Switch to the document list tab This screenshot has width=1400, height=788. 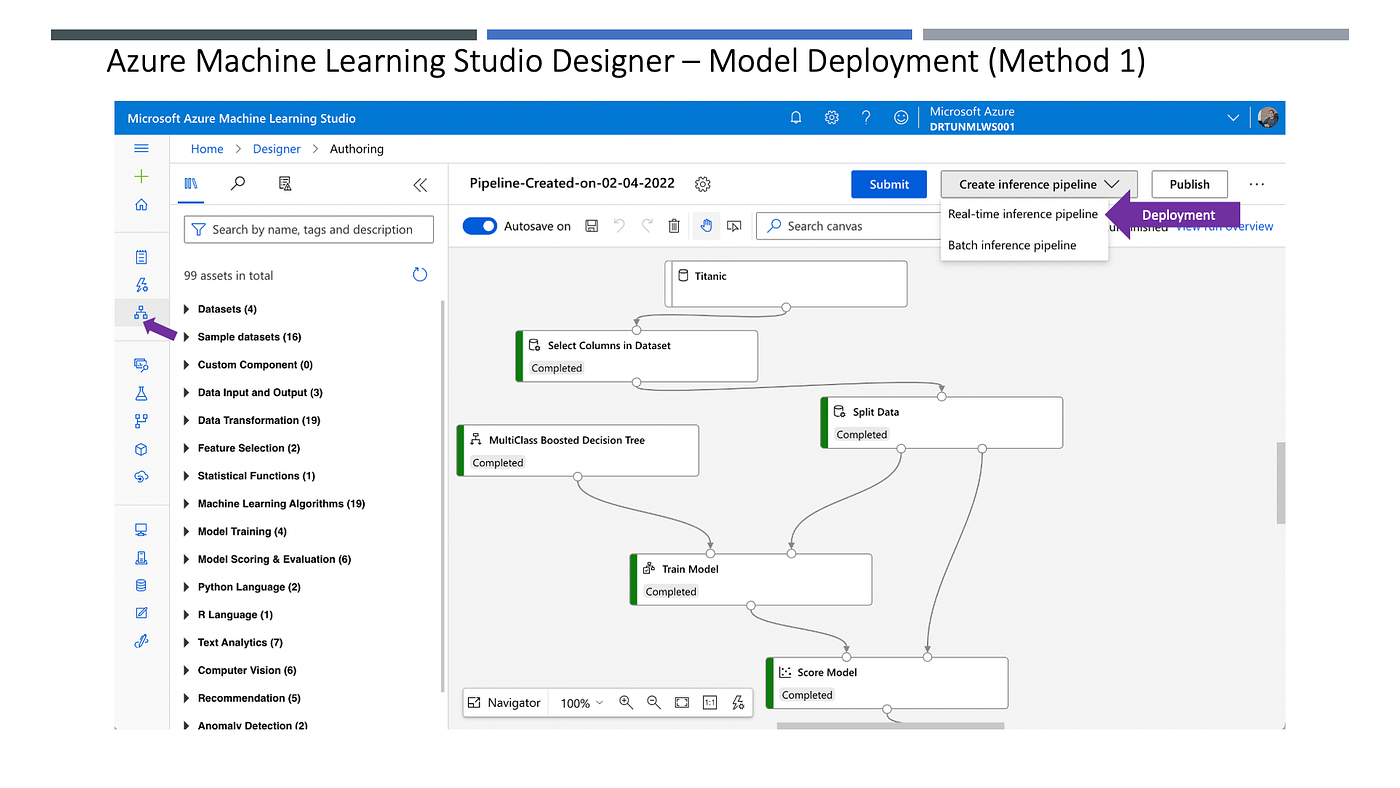285,184
